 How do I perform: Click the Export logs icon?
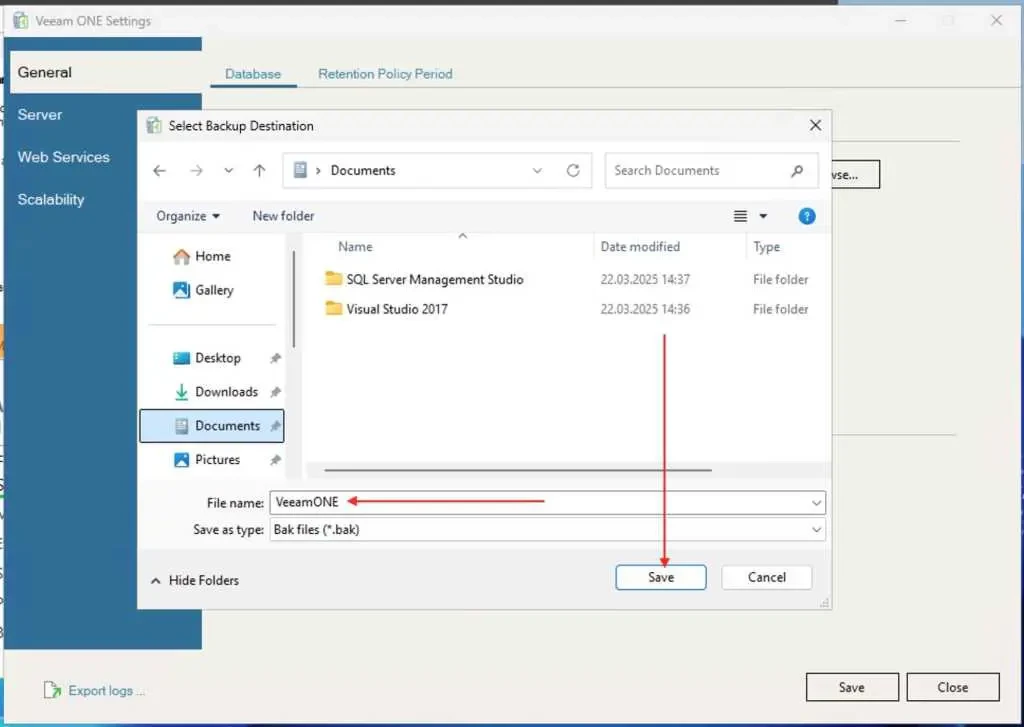[x=52, y=690]
